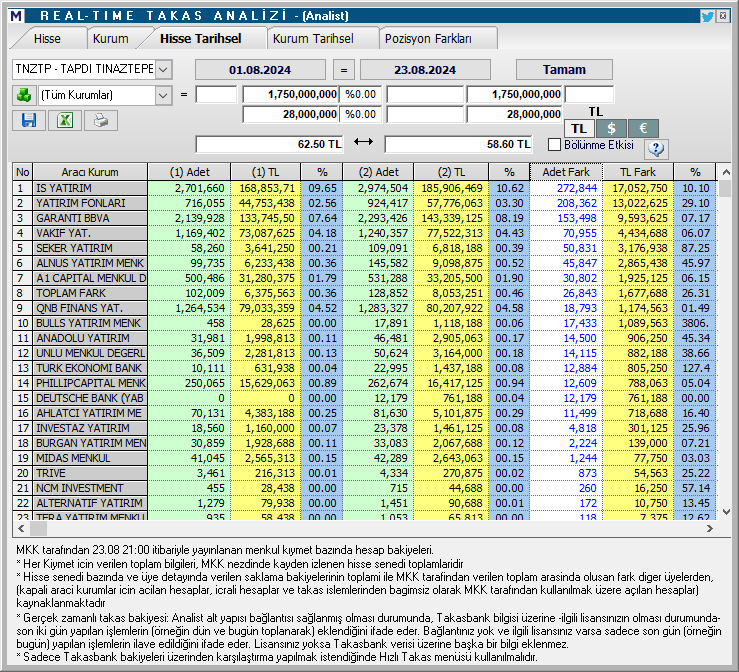Image resolution: width=739 pixels, height=672 pixels.
Task: Sort by TL Fark column header
Action: [638, 172]
